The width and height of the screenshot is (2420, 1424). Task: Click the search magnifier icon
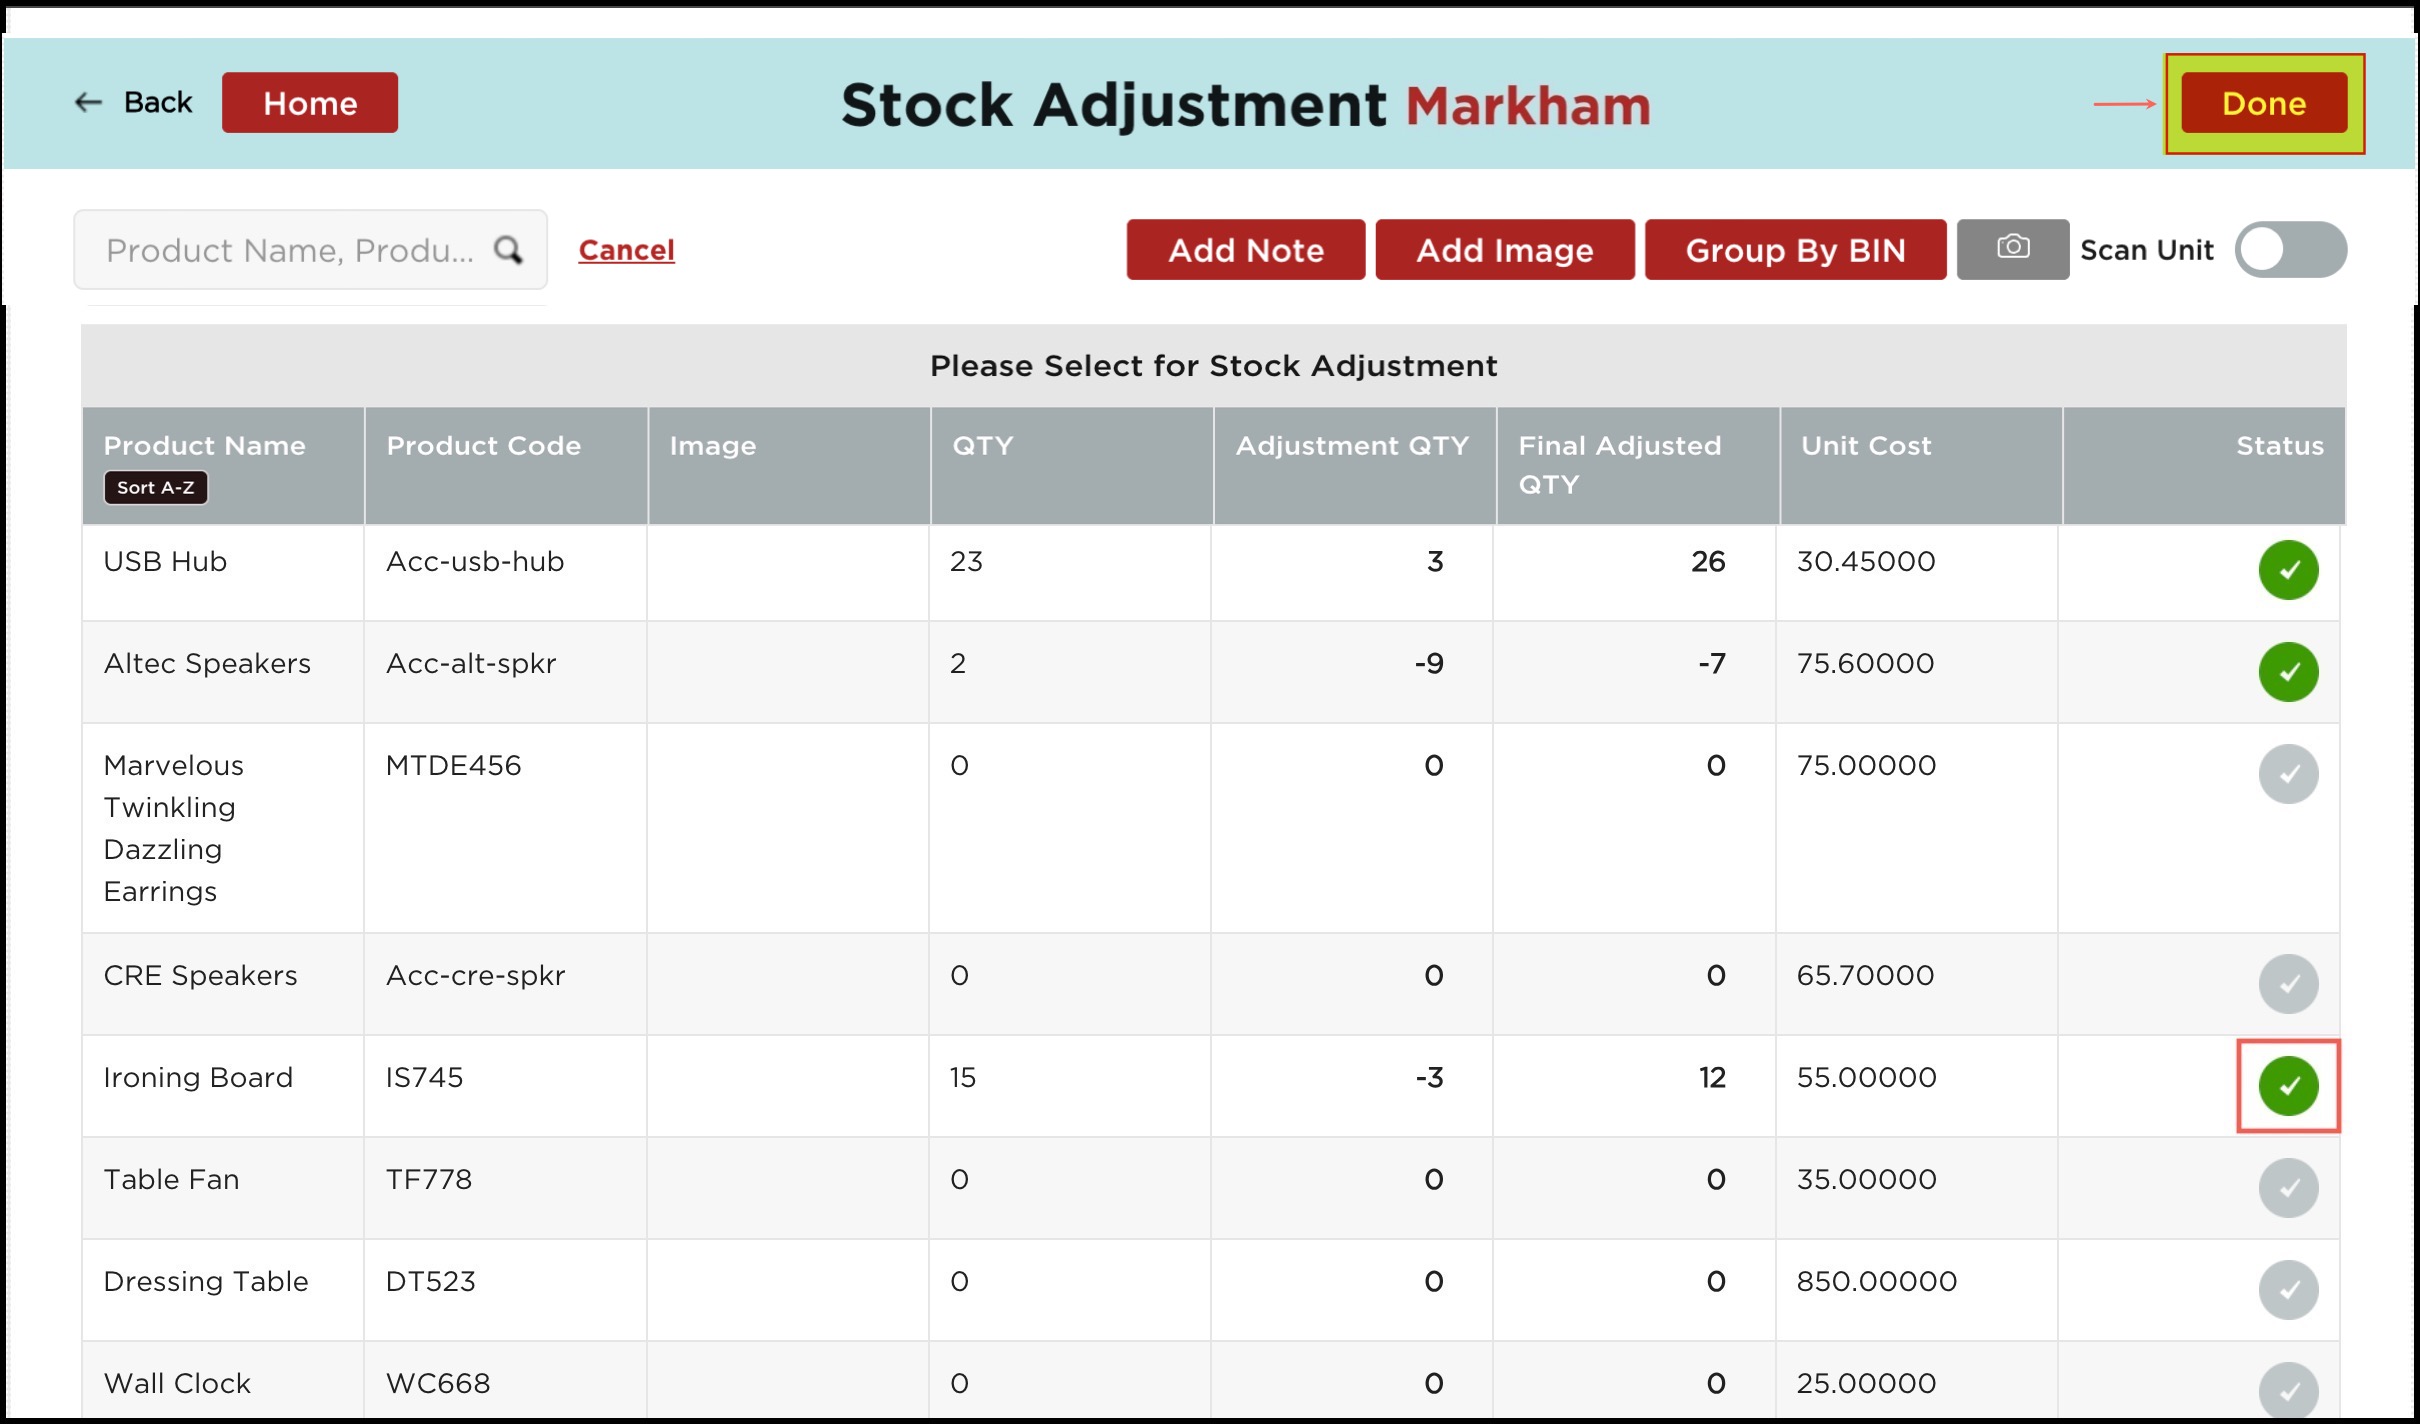click(x=508, y=249)
